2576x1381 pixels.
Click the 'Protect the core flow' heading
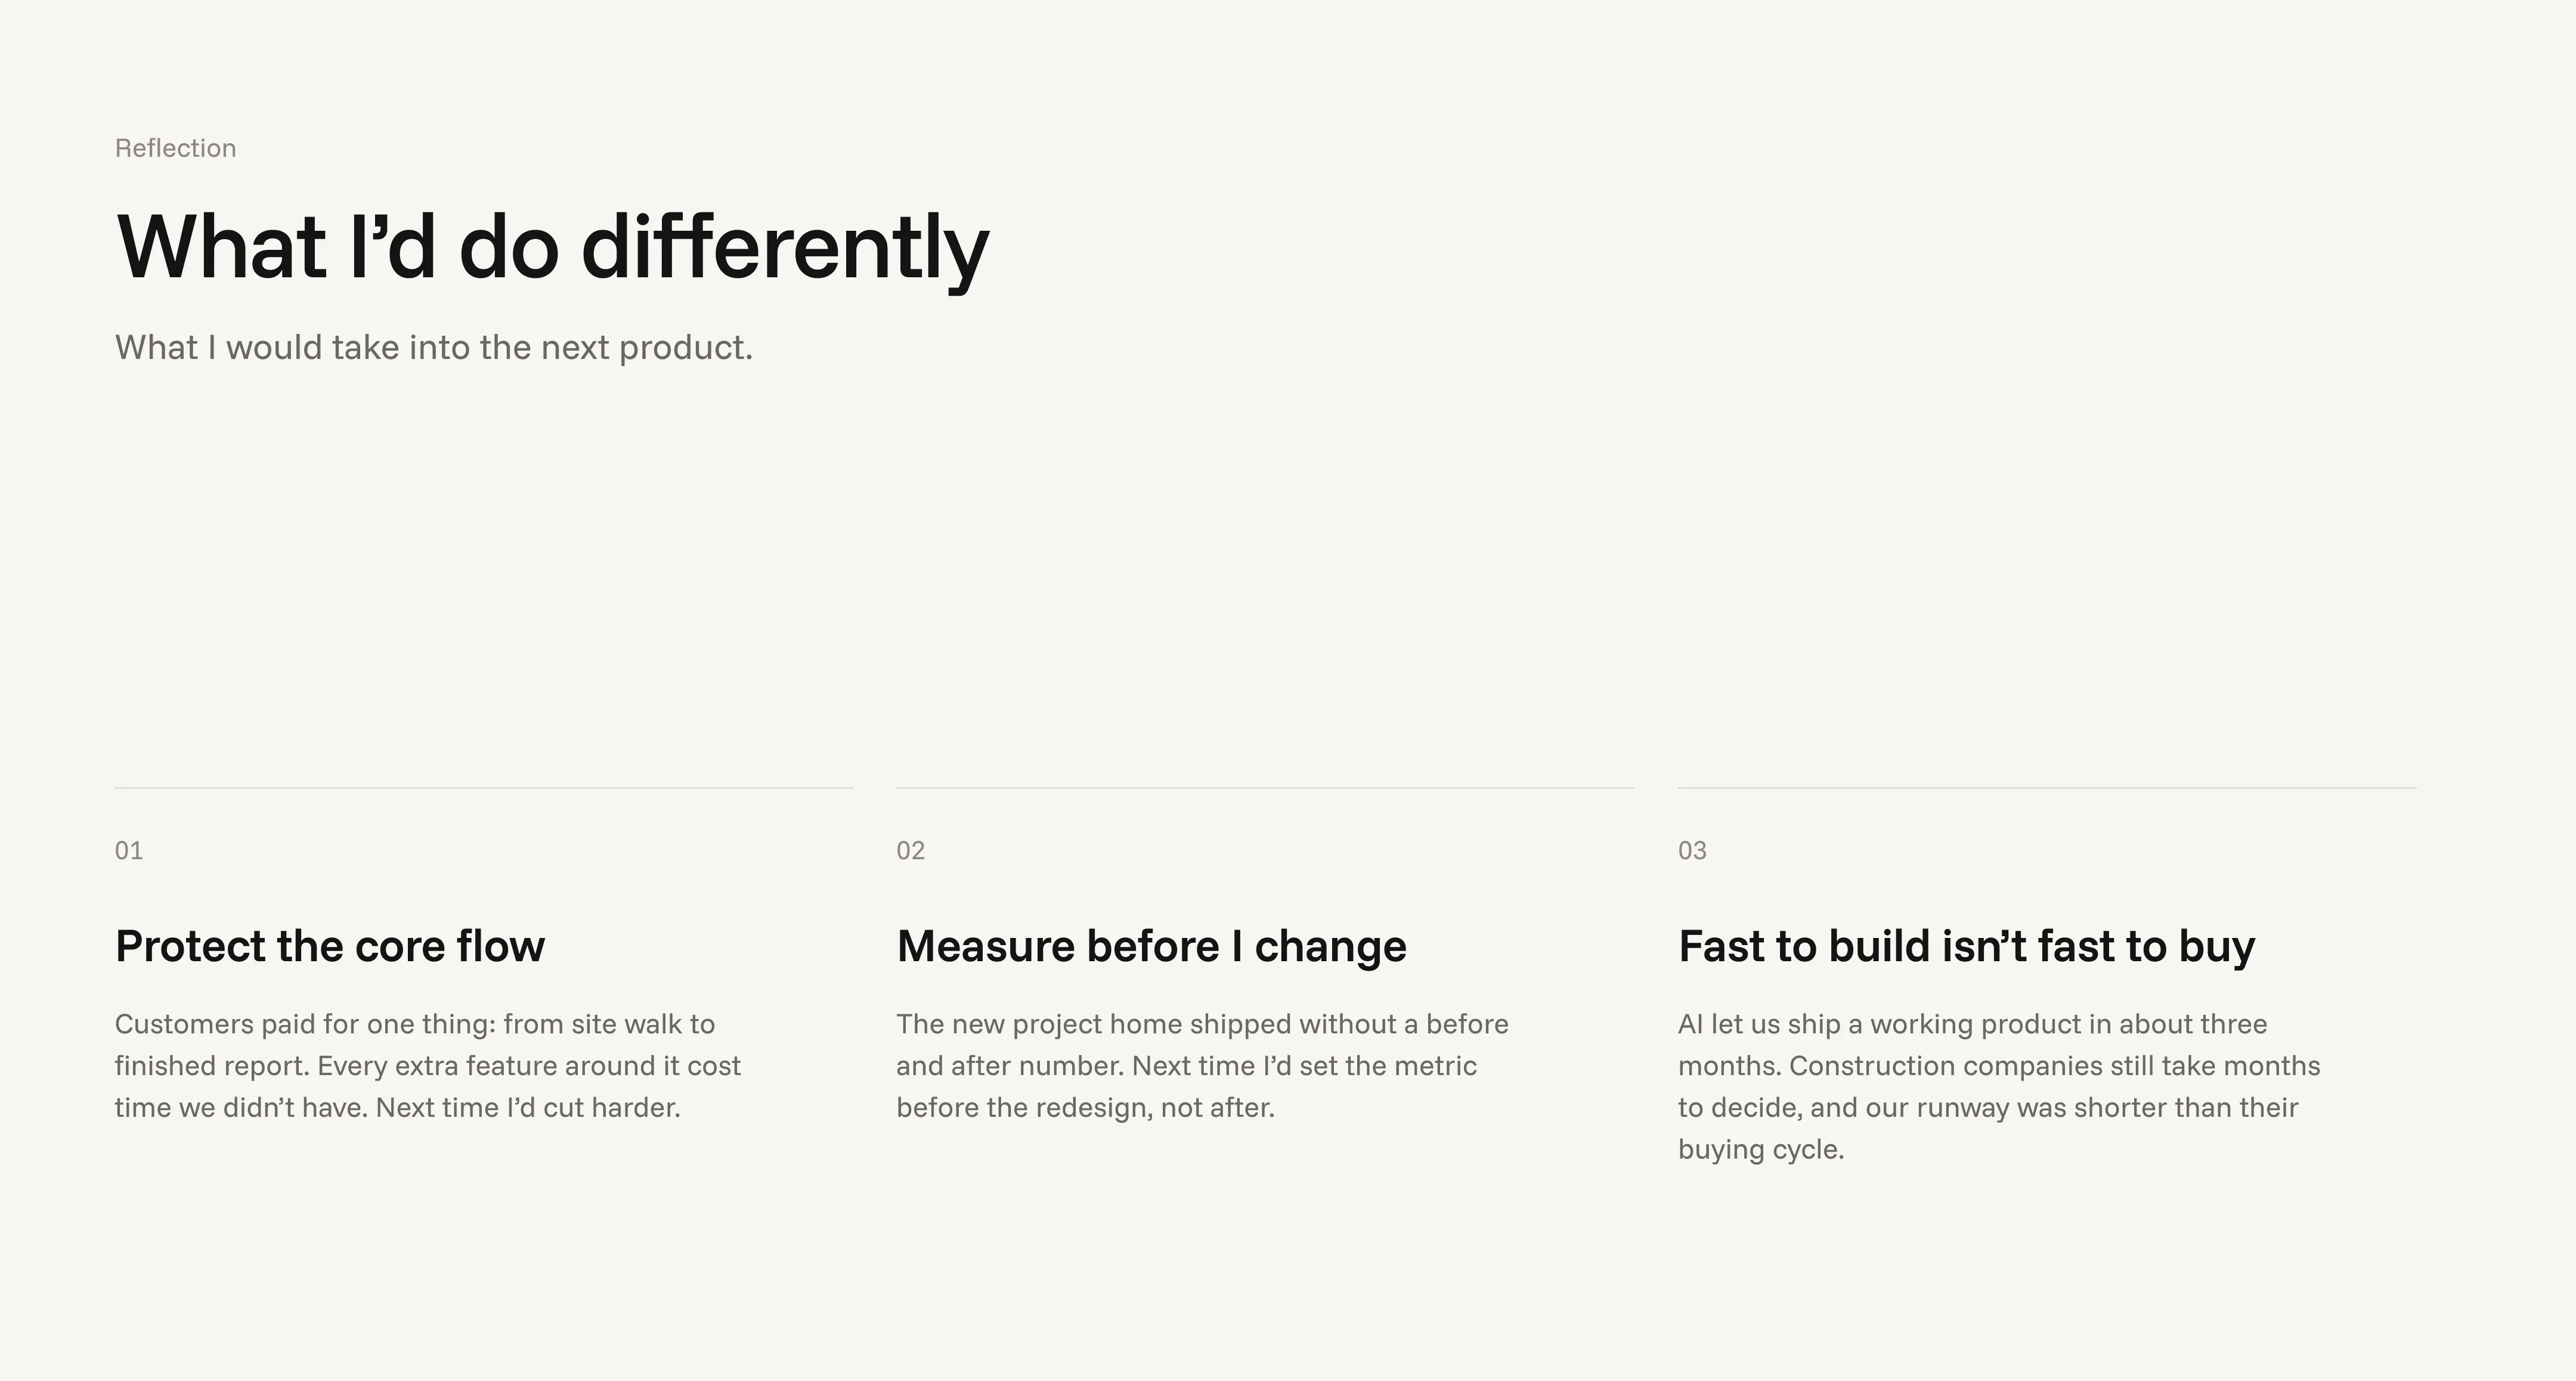tap(330, 946)
